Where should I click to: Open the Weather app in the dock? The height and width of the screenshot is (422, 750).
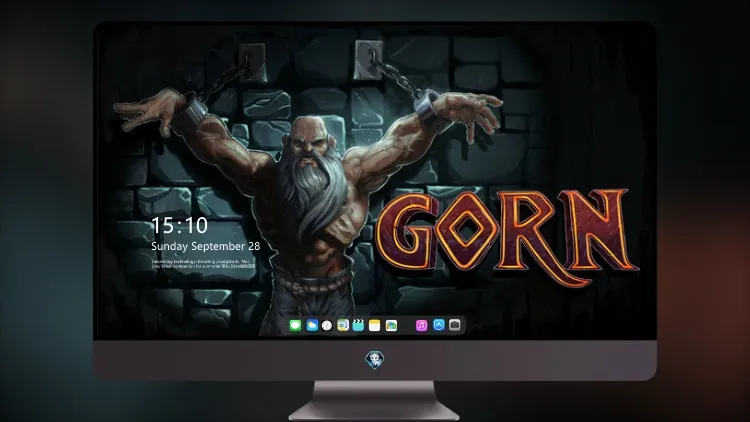coord(312,325)
